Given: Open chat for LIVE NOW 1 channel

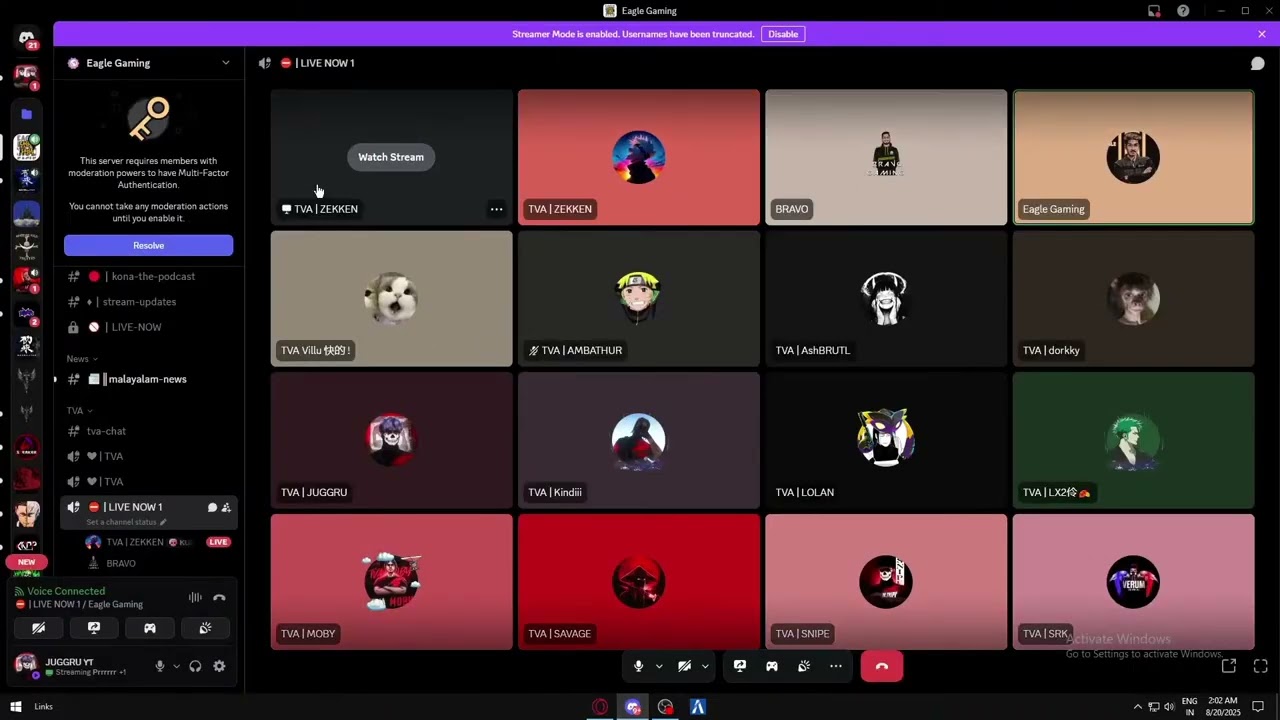Looking at the screenshot, I should pyautogui.click(x=212, y=508).
